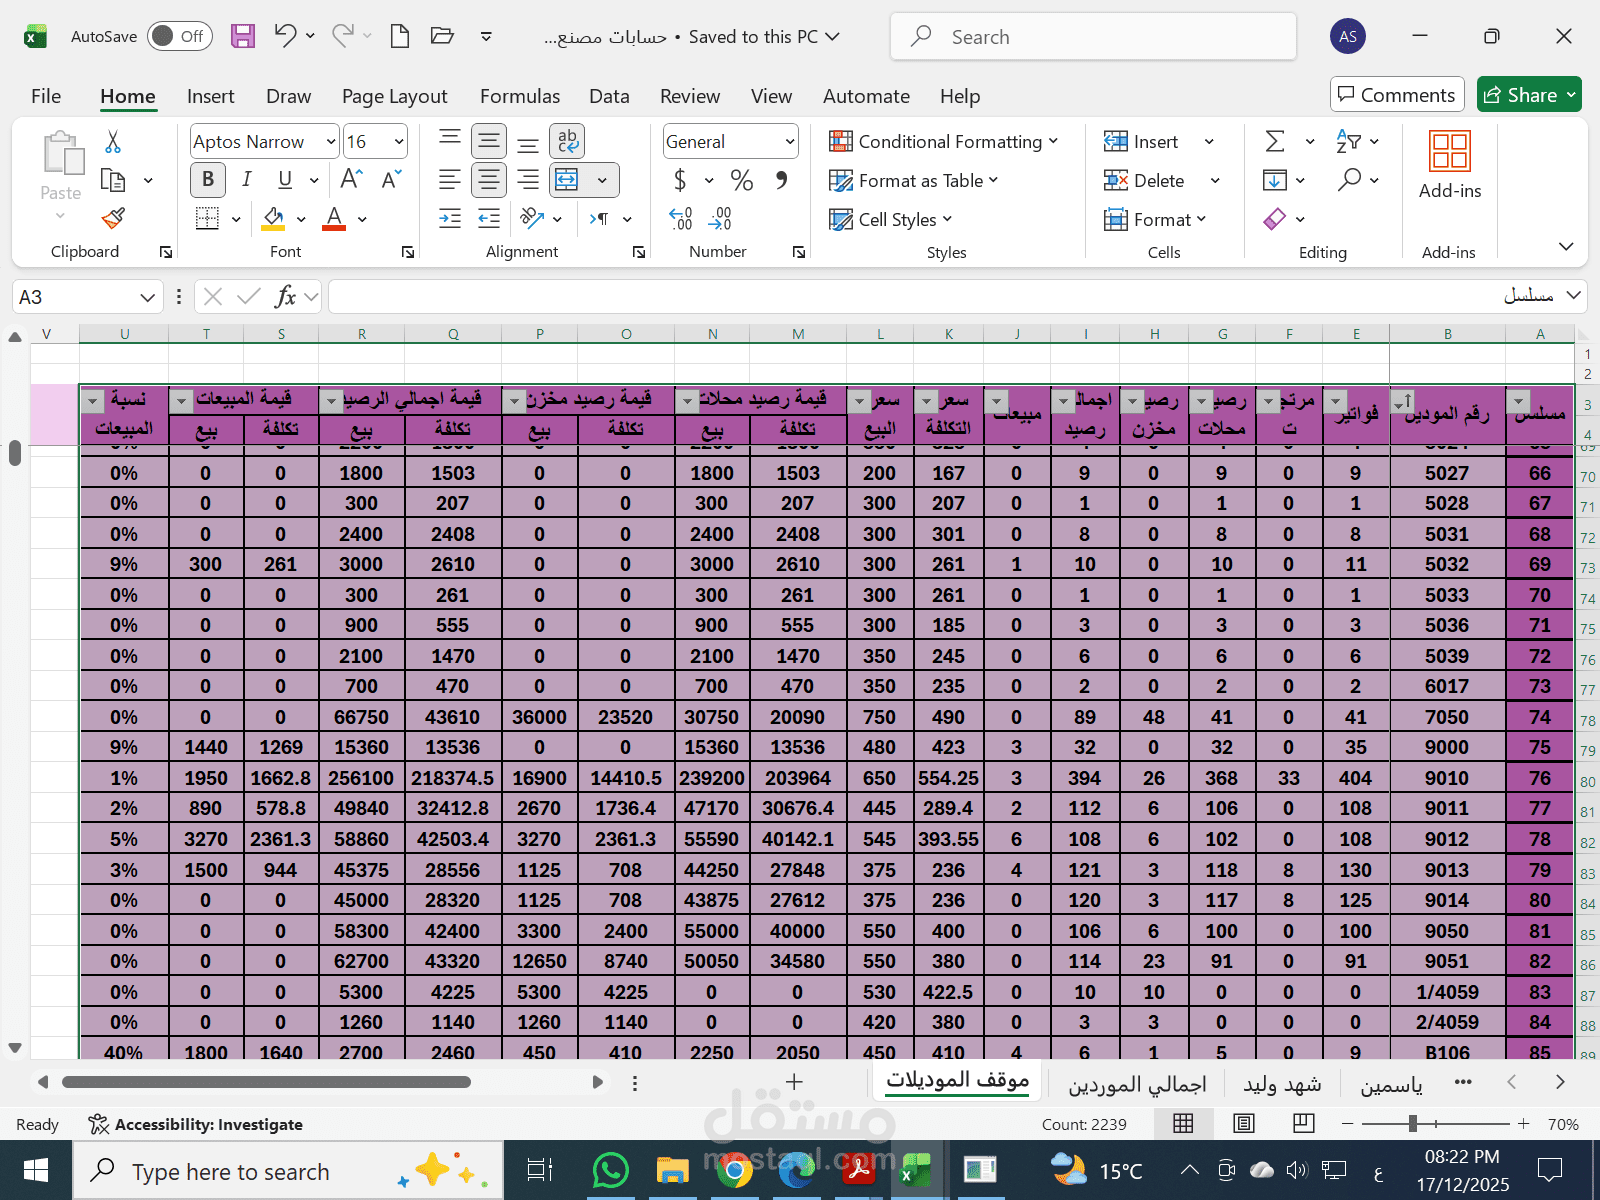
Task: Apply italic formatting
Action: point(246,180)
